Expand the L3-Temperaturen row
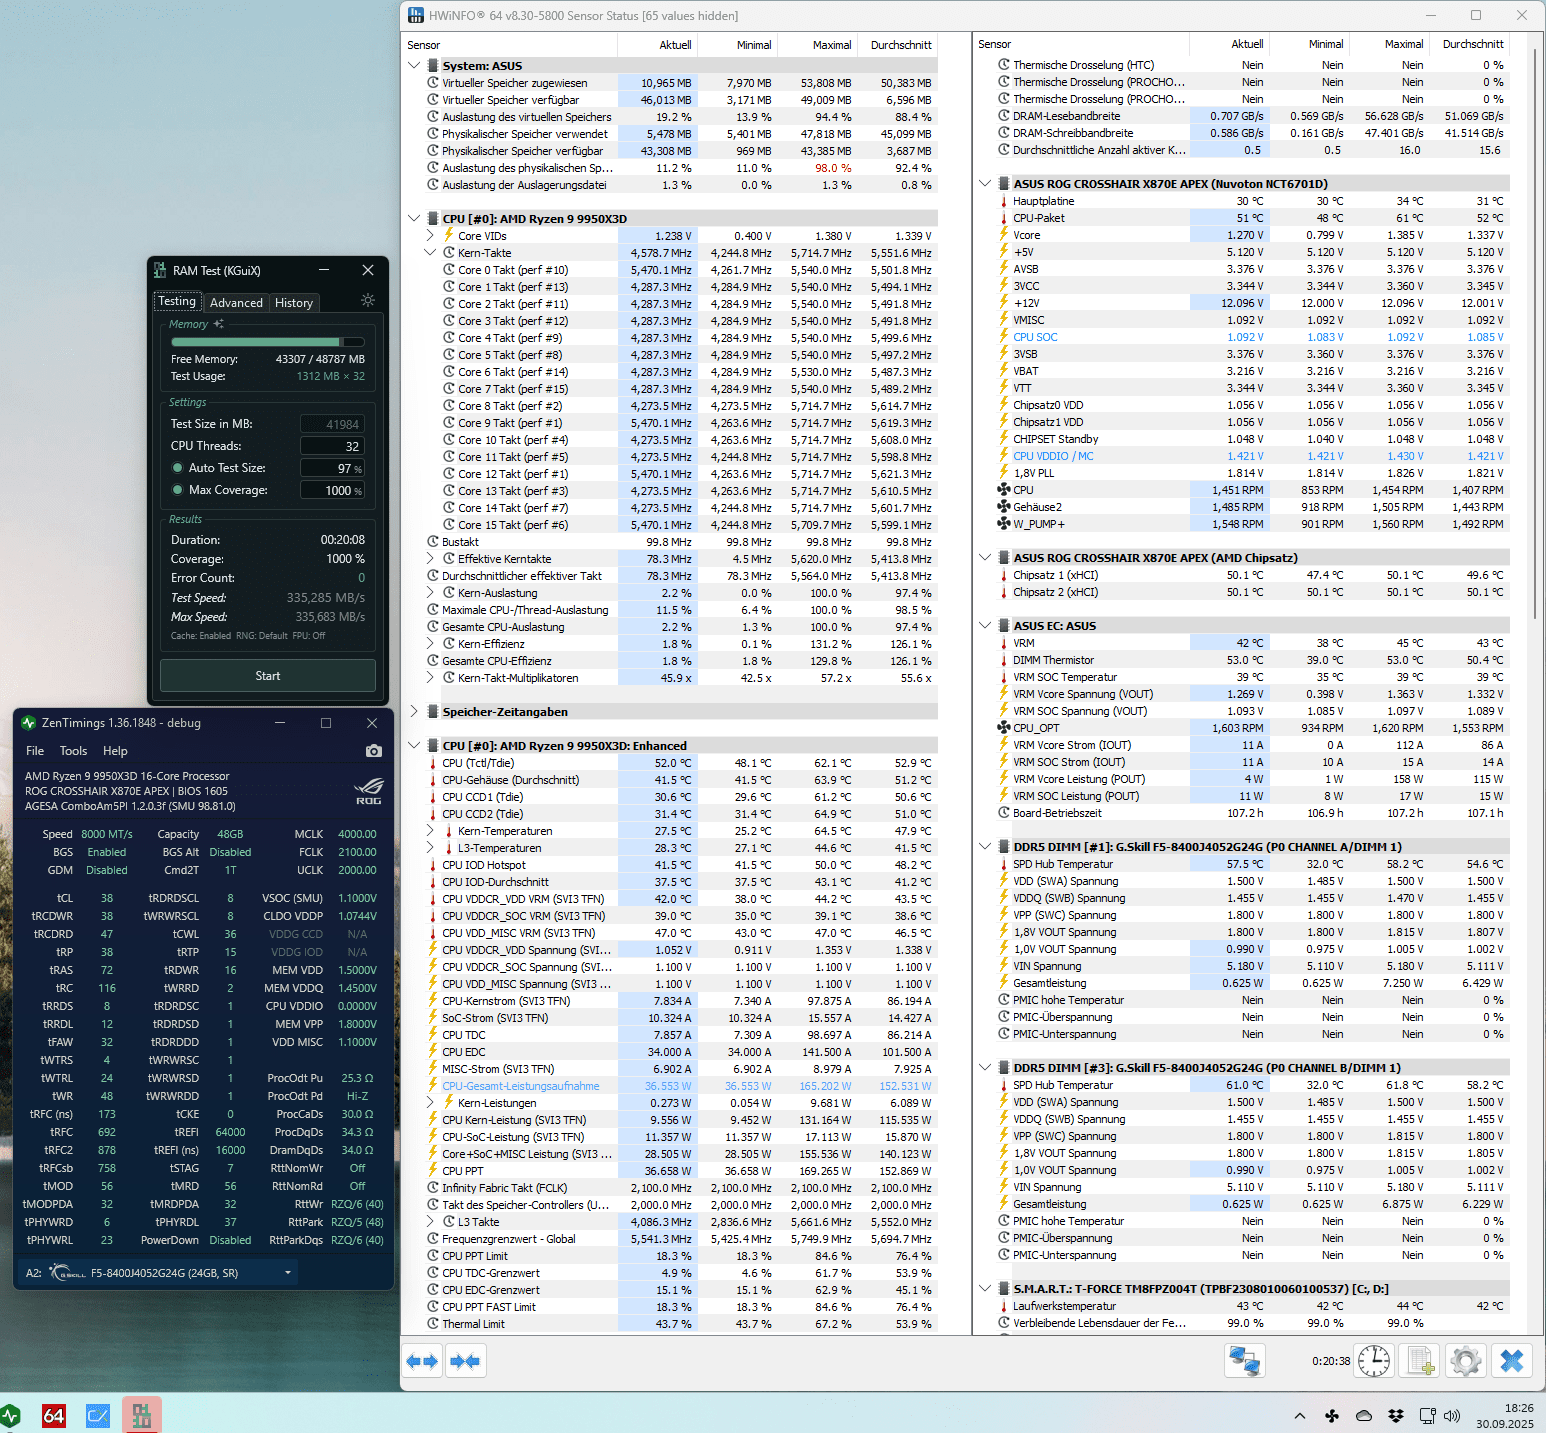This screenshot has width=1546, height=1433. point(430,848)
